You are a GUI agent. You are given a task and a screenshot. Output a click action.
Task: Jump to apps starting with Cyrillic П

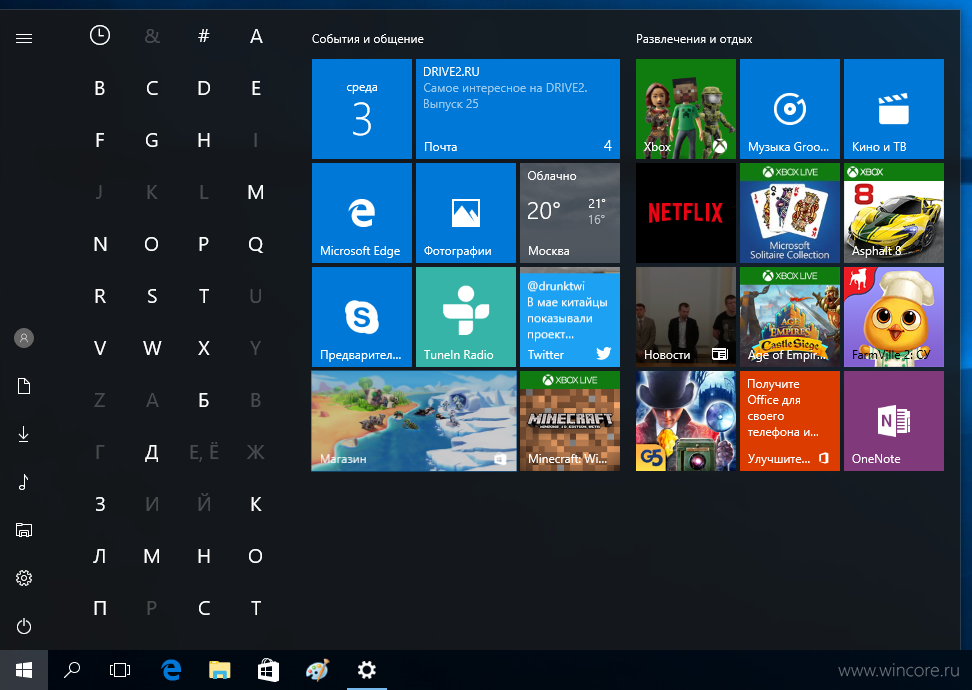100,608
